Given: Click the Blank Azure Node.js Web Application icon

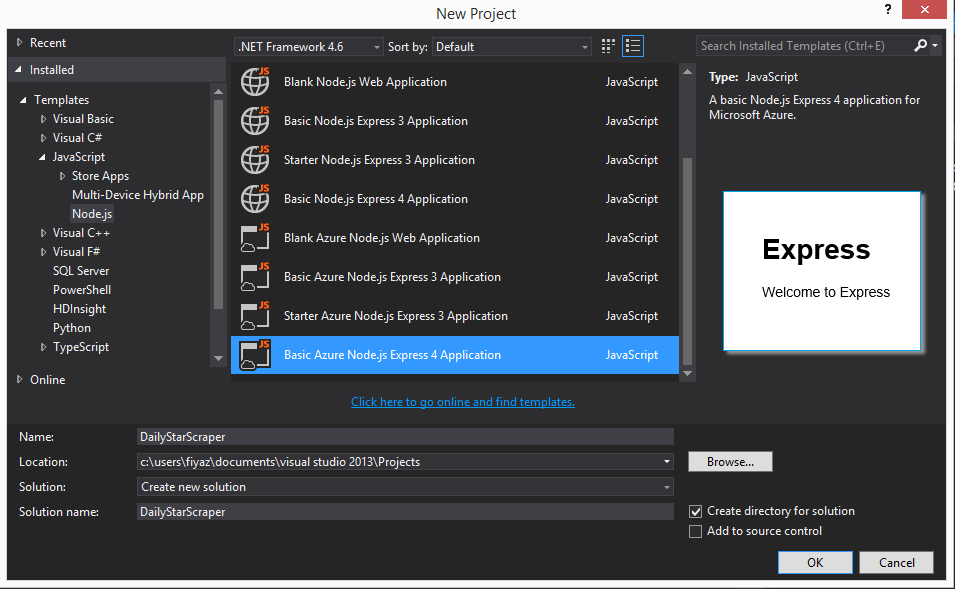Looking at the screenshot, I should pyautogui.click(x=255, y=238).
